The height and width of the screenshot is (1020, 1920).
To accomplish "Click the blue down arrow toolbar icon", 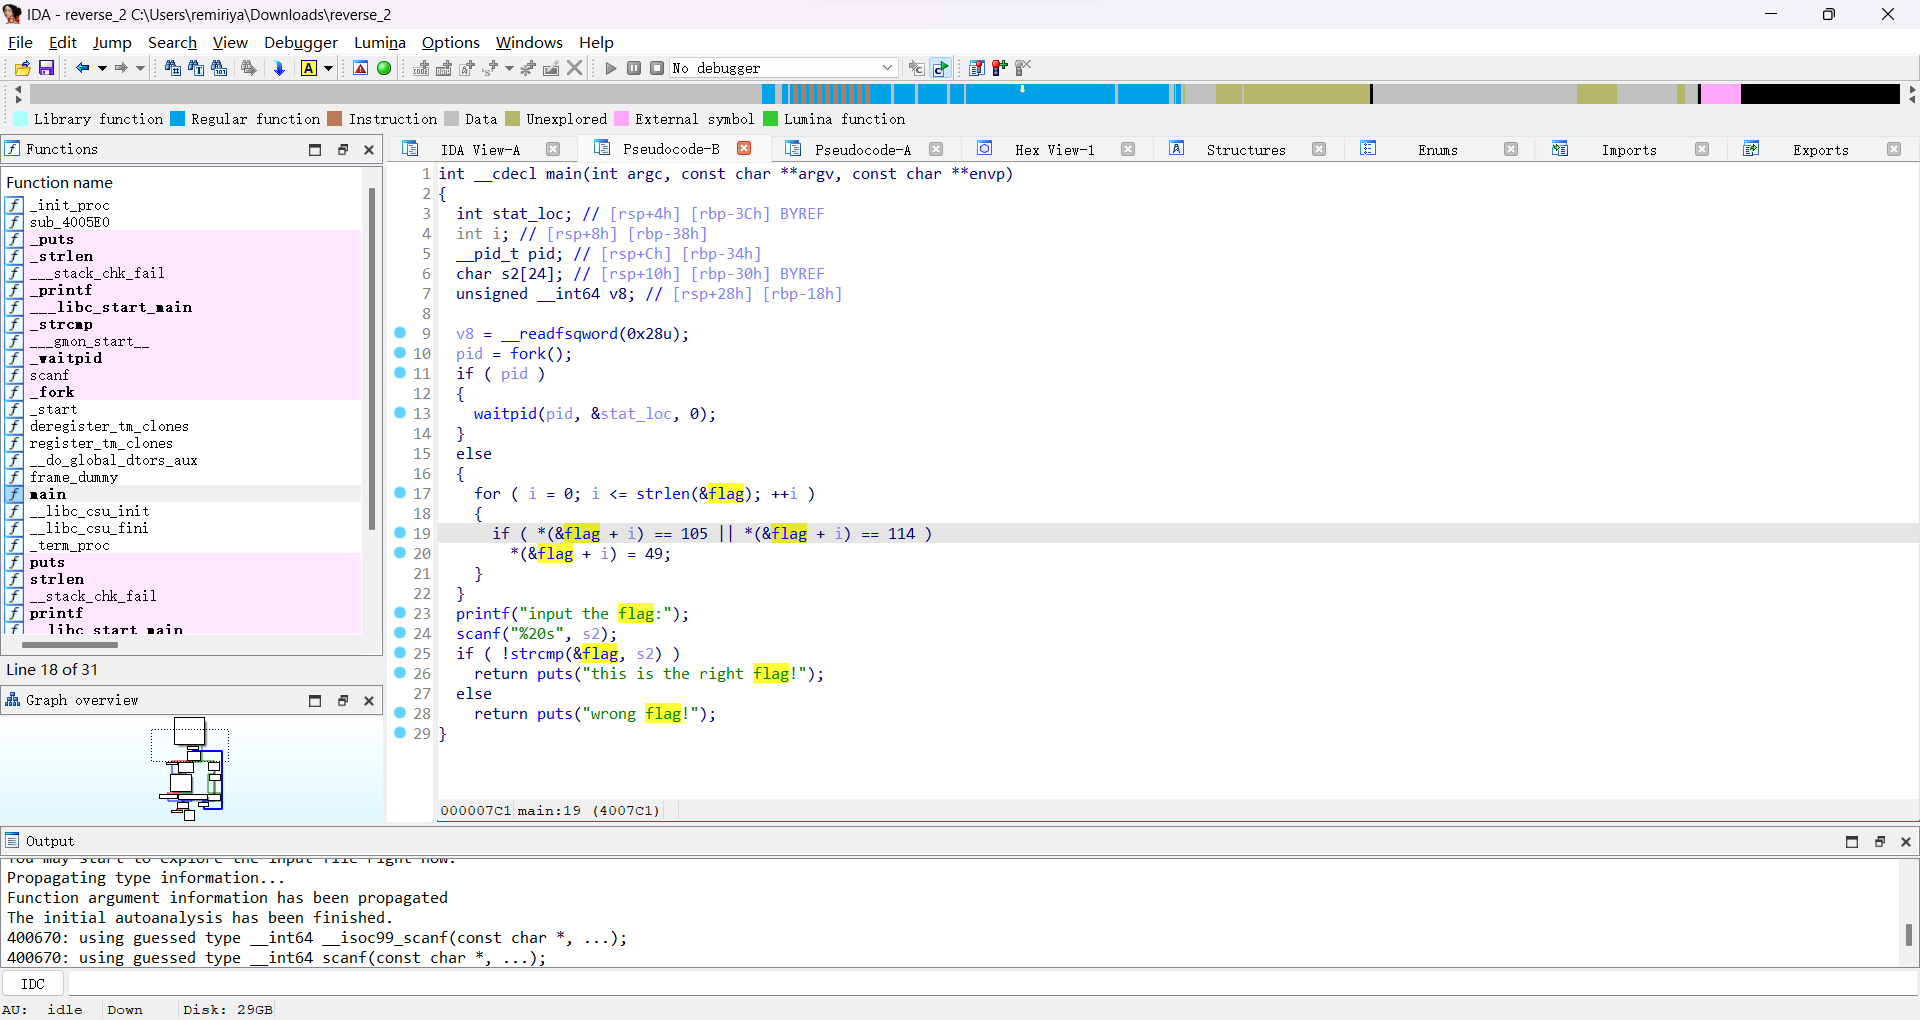I will coord(279,68).
